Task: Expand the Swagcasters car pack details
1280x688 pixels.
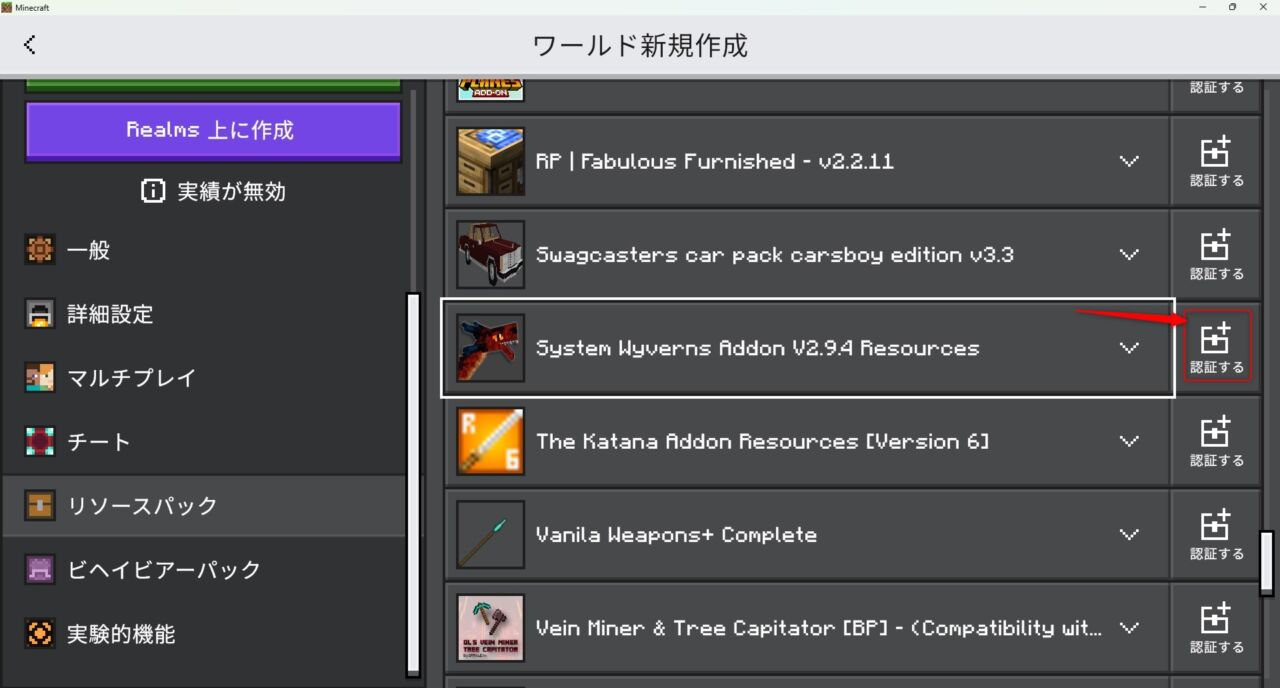Action: pos(1129,254)
